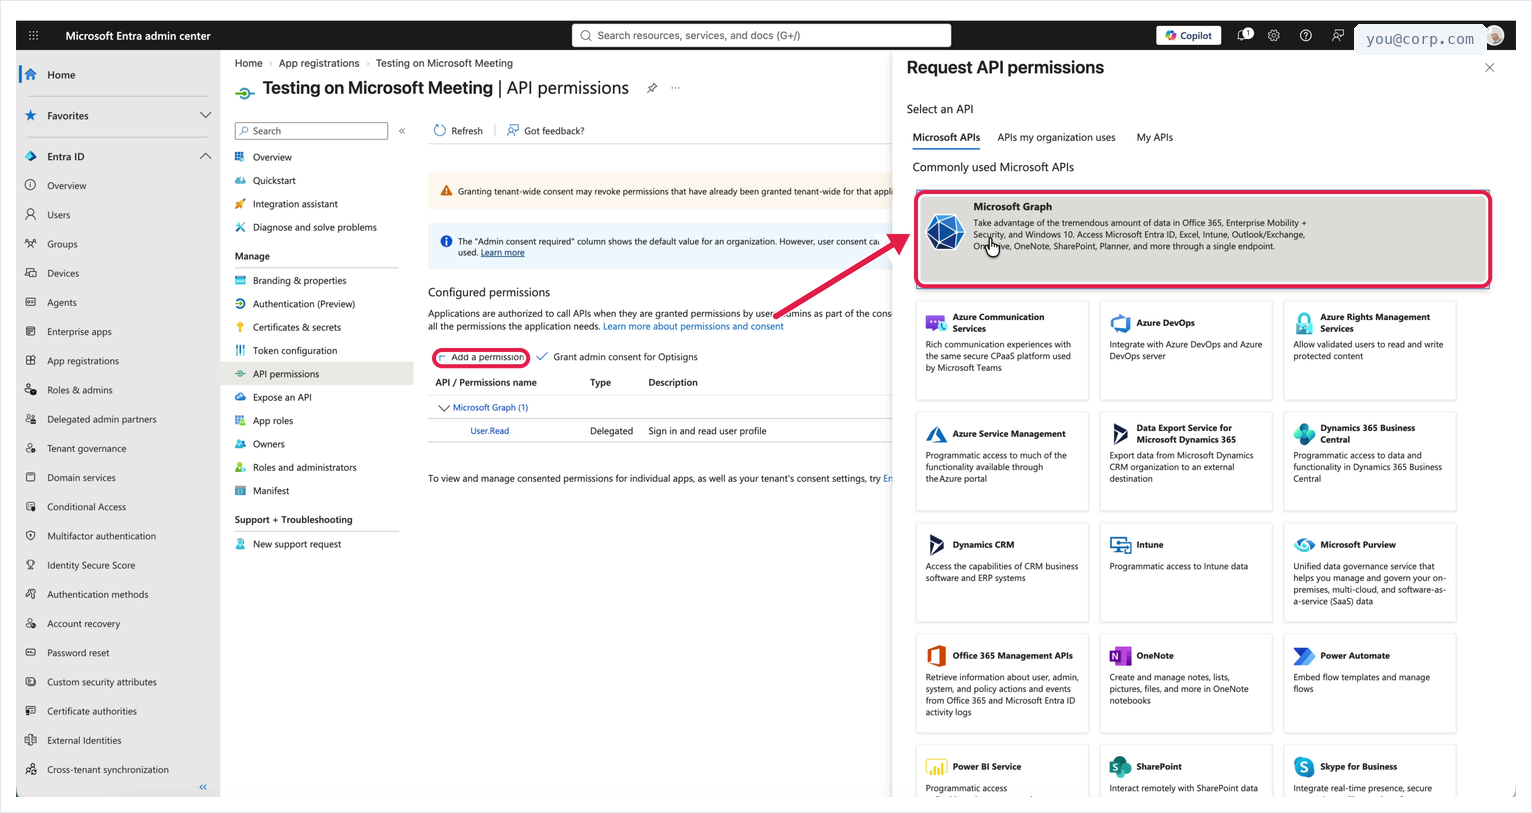This screenshot has height=813, width=1532.
Task: Select the Azure DevOps API card
Action: (1185, 350)
